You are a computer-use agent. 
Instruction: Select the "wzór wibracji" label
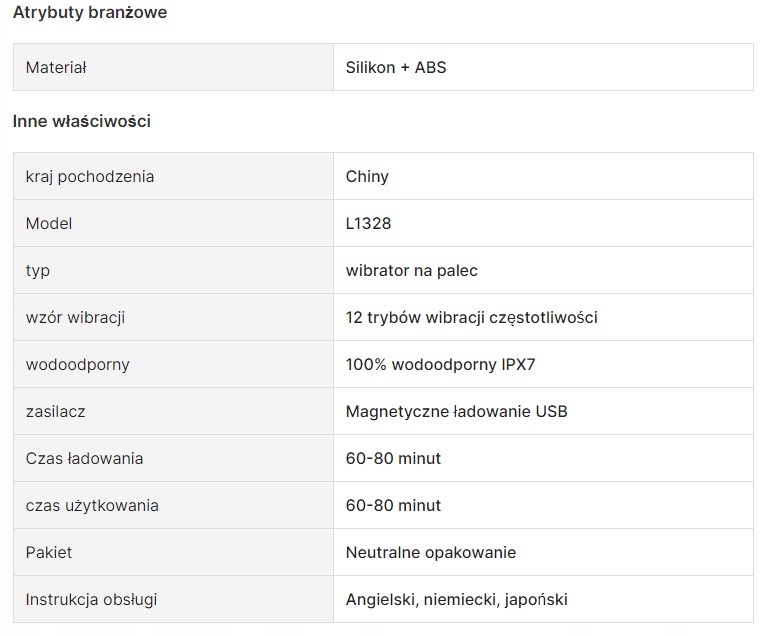coord(75,318)
